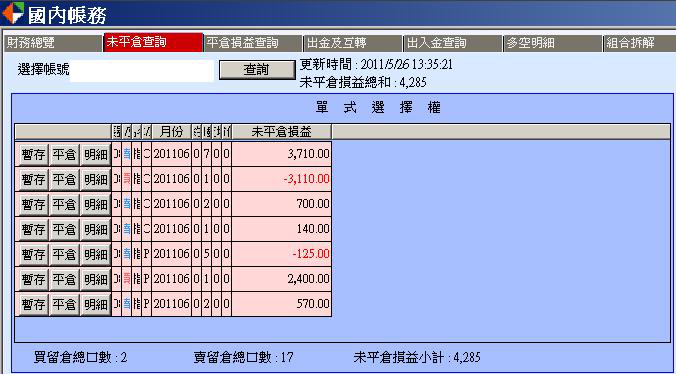The image size is (676, 374).
Task: Switch to the 財務總覽 tab
Action: pyautogui.click(x=53, y=43)
